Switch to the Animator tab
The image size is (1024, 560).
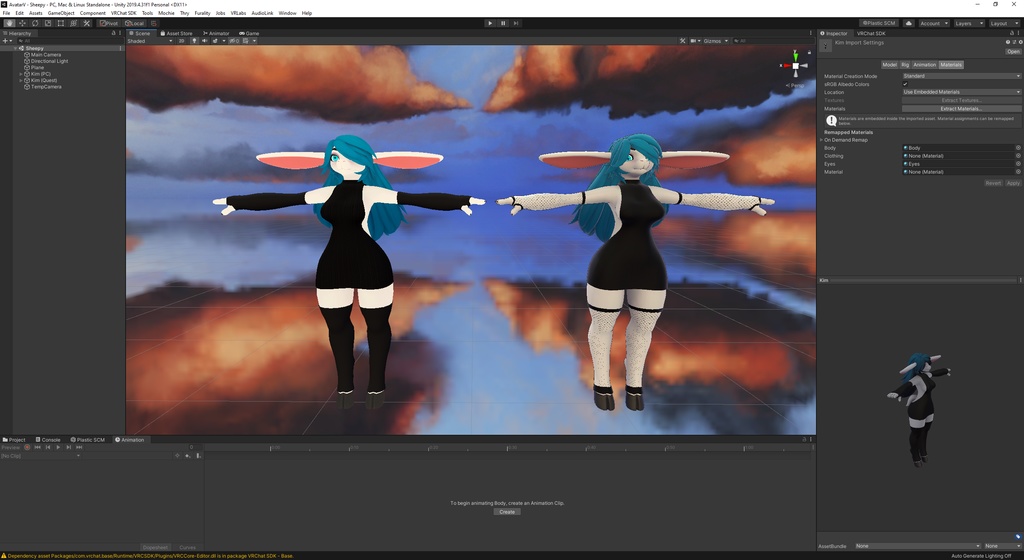pos(216,33)
